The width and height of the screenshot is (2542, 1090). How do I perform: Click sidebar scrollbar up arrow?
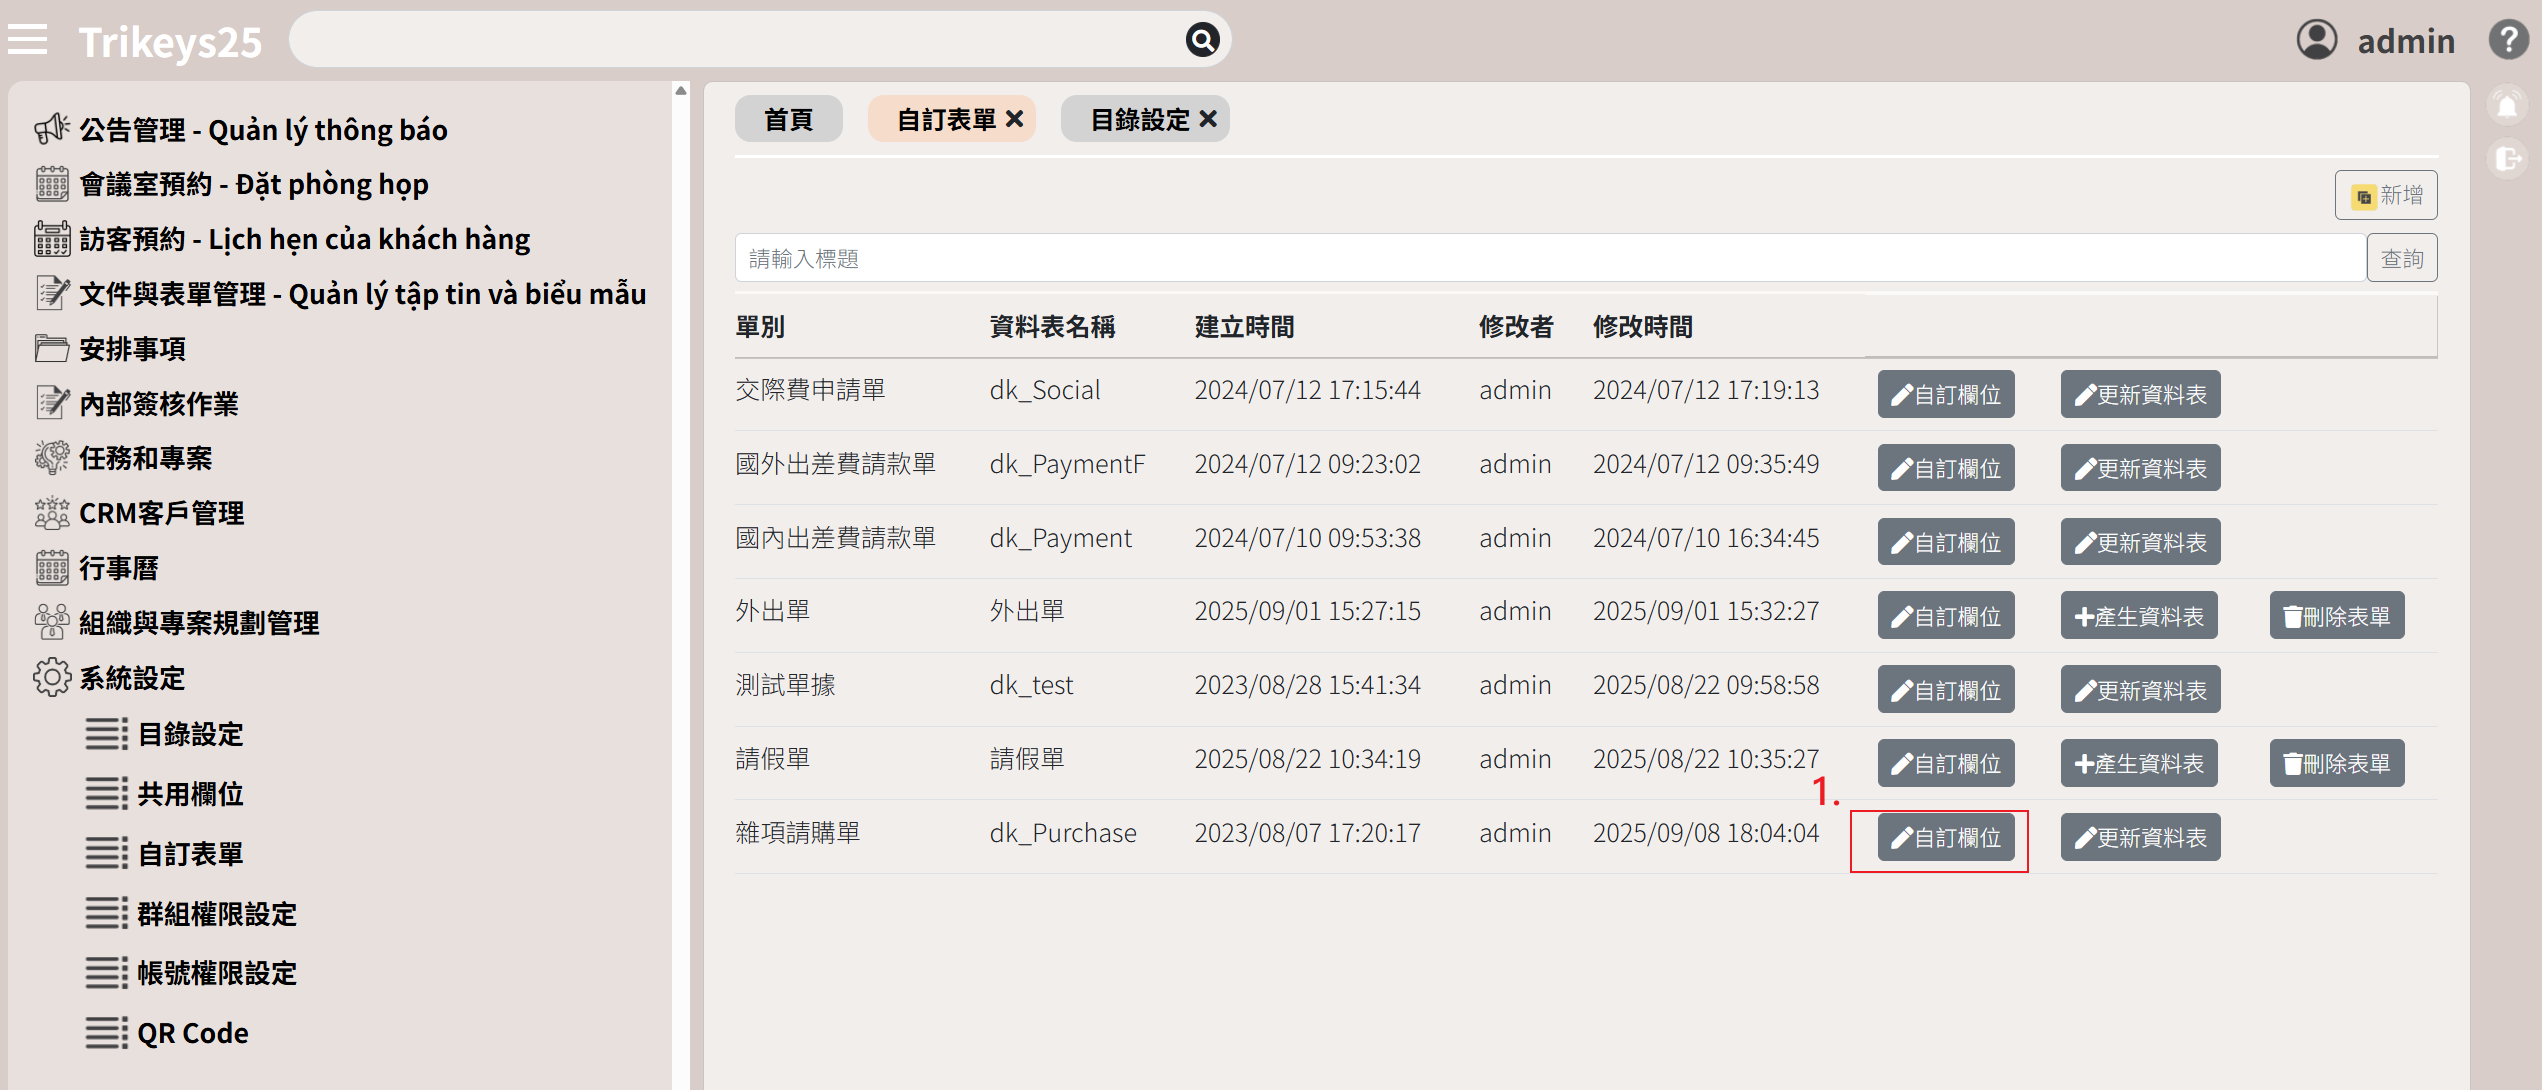[681, 91]
